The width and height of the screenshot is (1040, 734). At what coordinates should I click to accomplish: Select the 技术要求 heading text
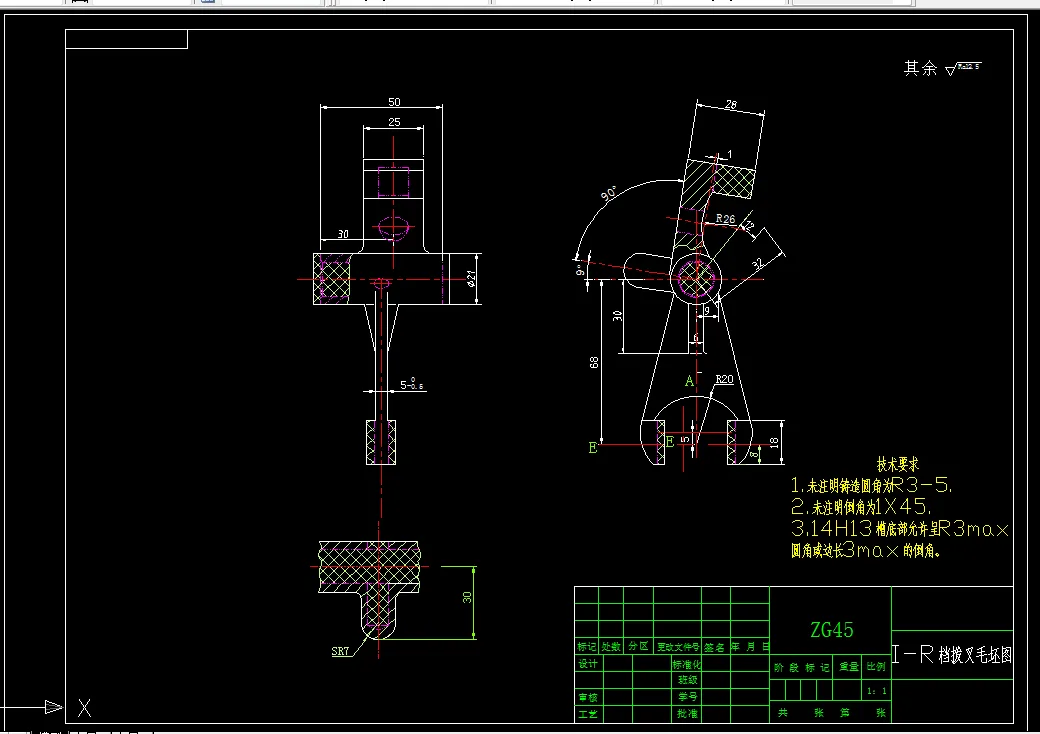tap(897, 464)
